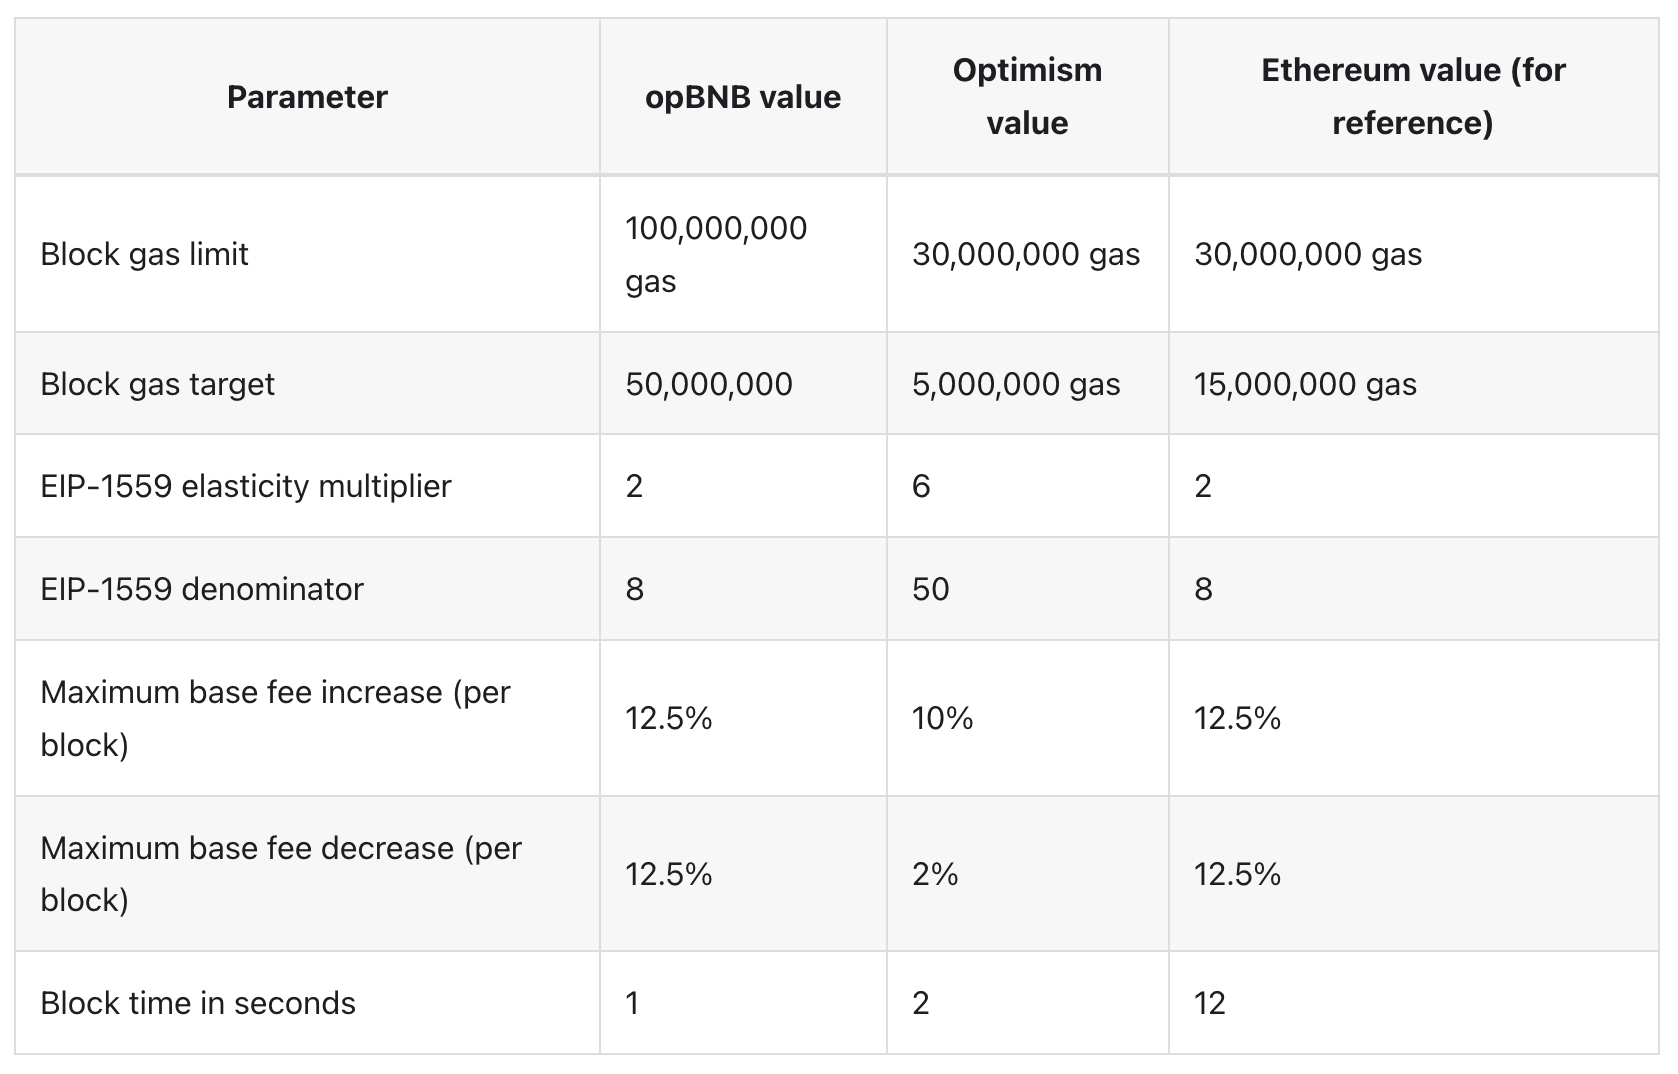Select the Block gas limit row label
Image resolution: width=1678 pixels, height=1074 pixels.
tap(145, 254)
